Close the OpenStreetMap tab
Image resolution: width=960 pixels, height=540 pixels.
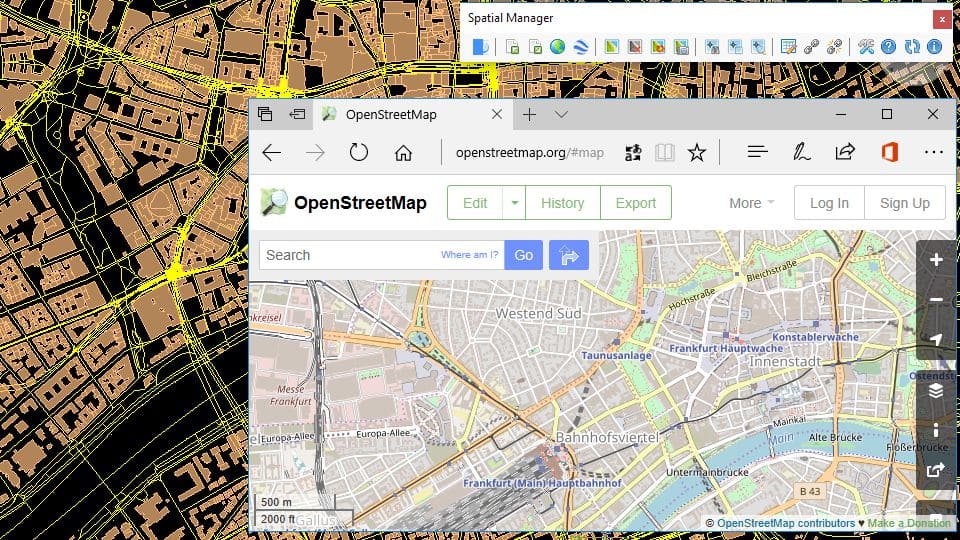pos(497,114)
